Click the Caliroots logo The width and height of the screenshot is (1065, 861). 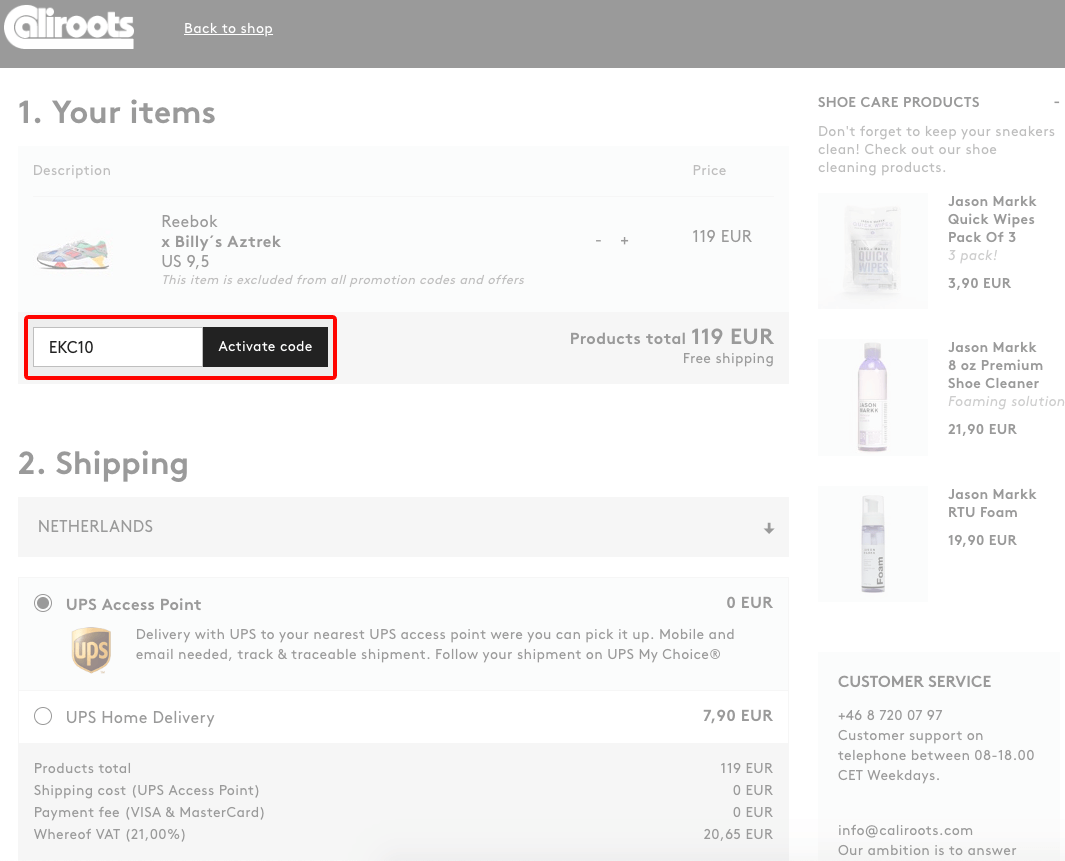coord(69,27)
